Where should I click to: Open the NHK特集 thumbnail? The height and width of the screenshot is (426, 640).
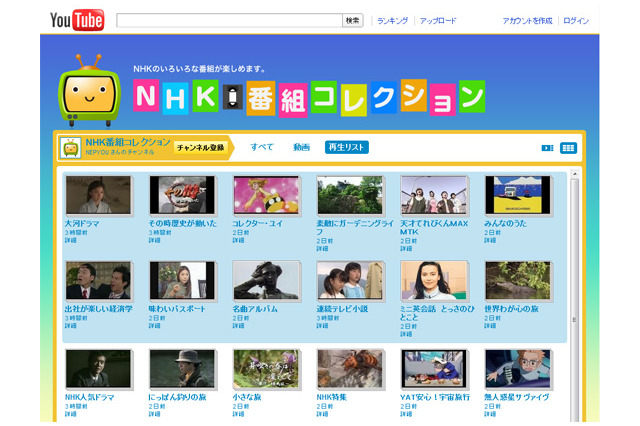coord(350,368)
